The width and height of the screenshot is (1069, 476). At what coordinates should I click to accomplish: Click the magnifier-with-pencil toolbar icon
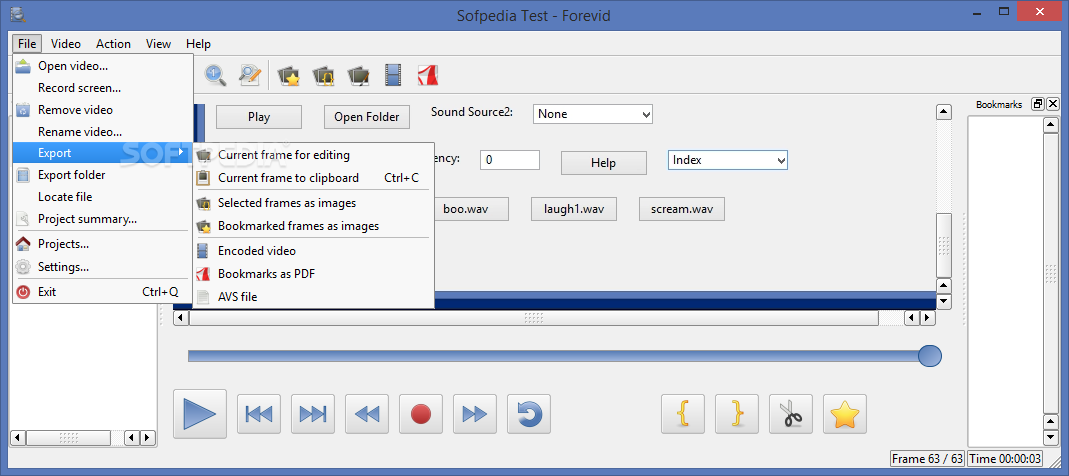250,74
